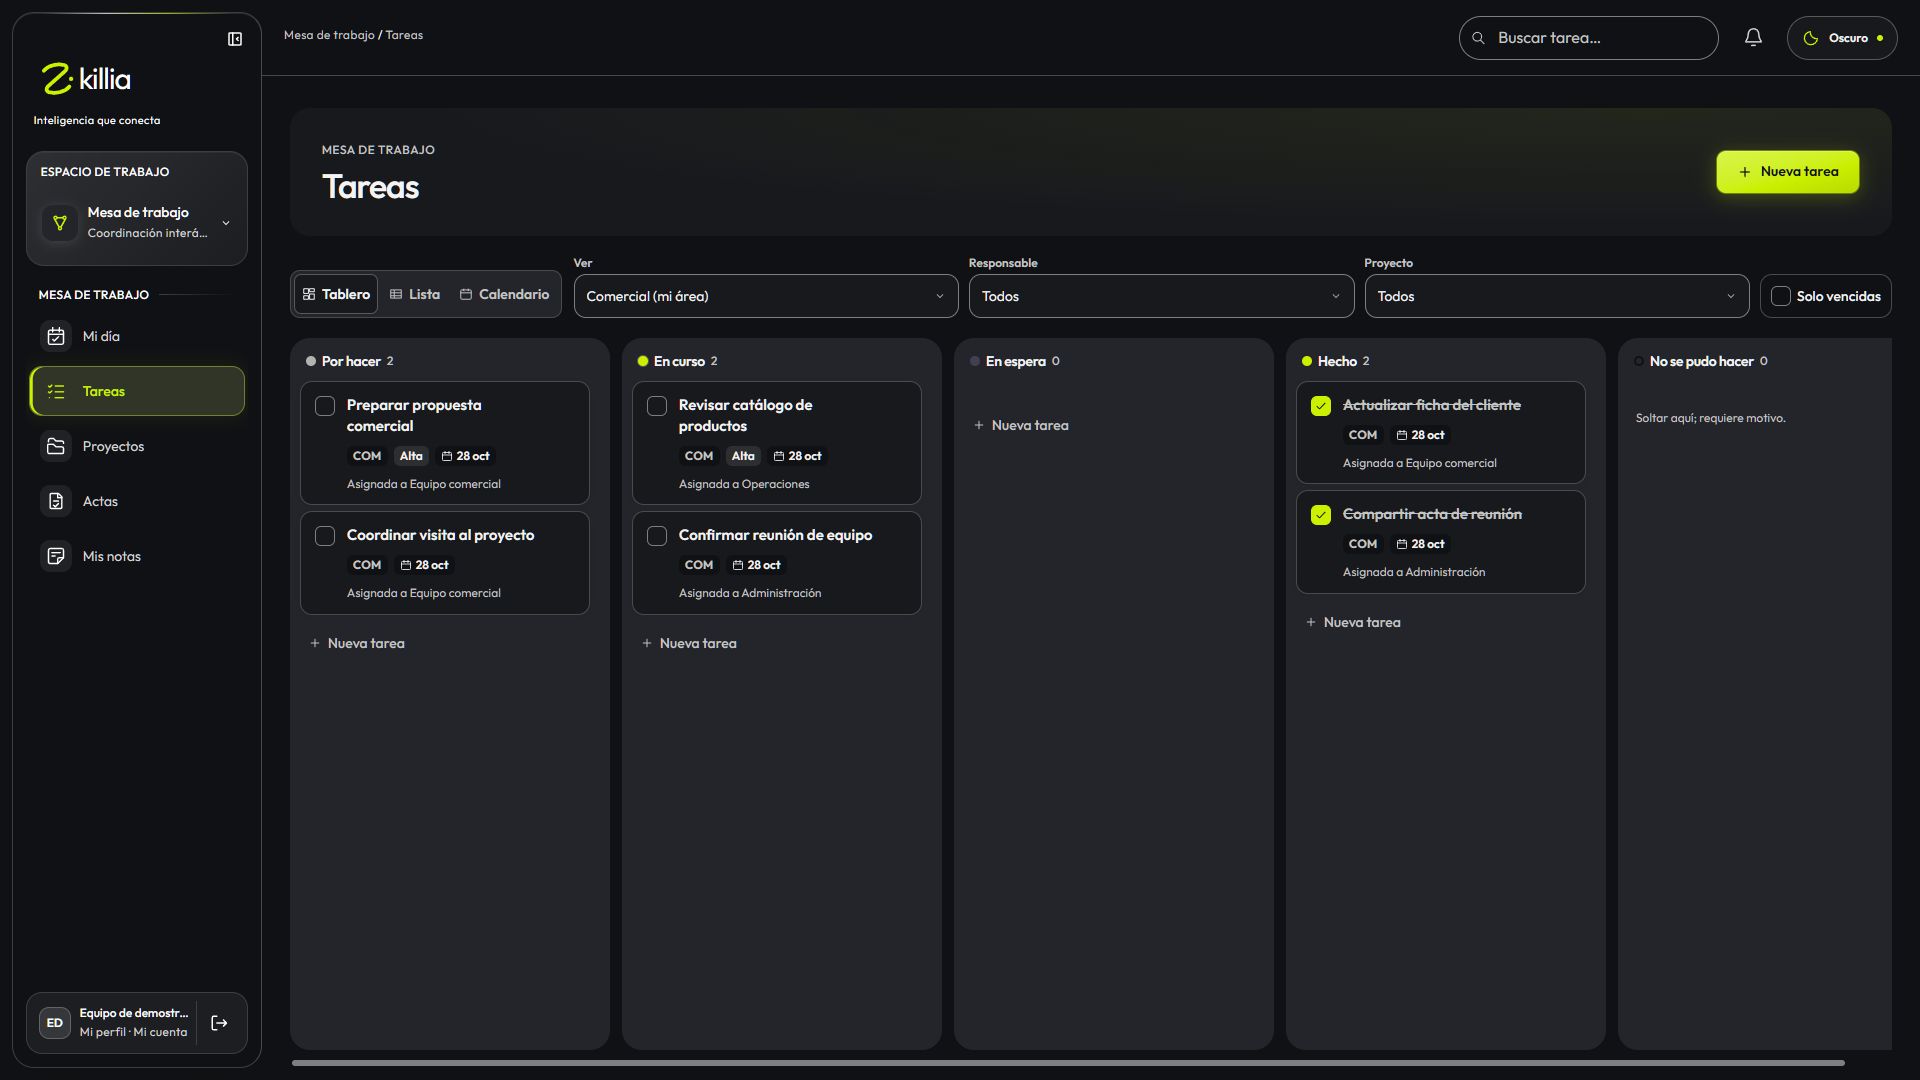Uncheck Compartir acta de reunión task

(1321, 515)
